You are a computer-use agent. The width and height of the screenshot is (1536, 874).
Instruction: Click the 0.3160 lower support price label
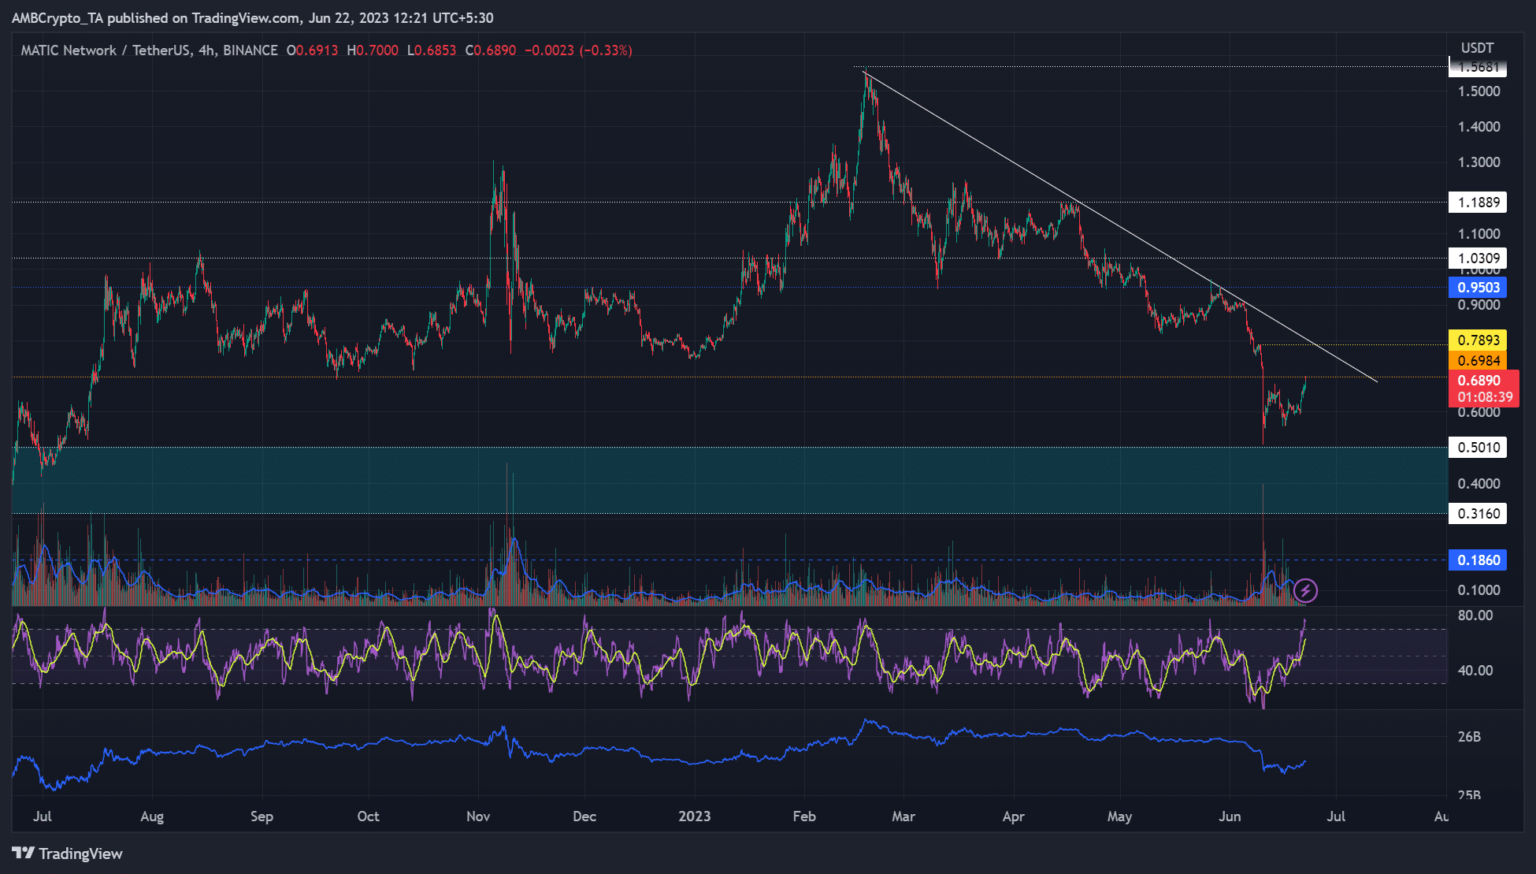1478,514
